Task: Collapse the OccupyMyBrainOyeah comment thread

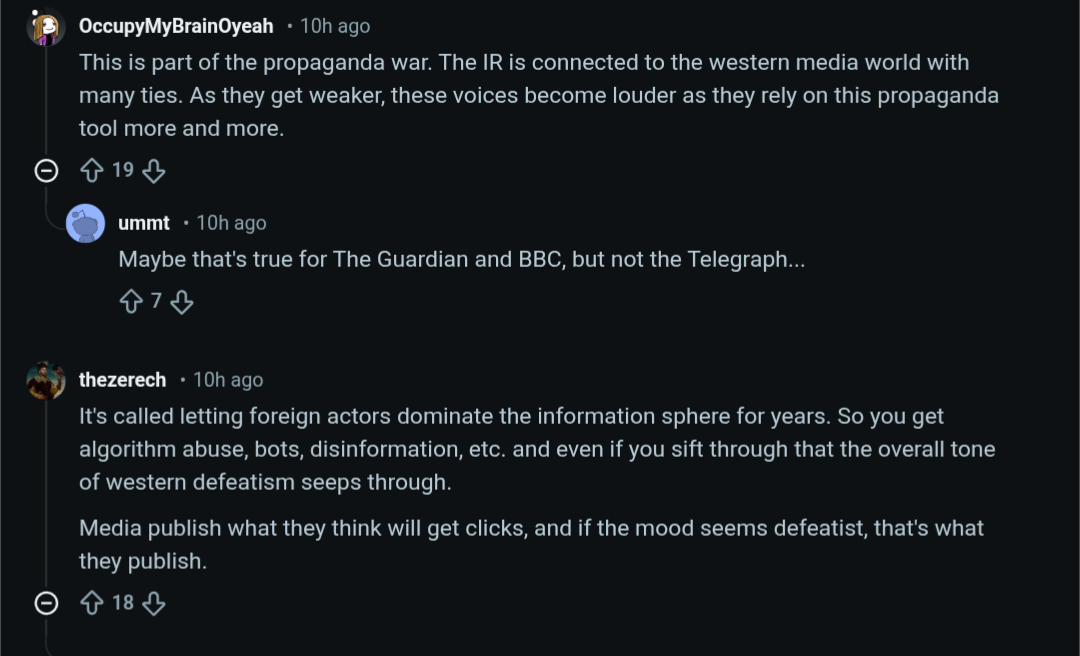Action: coord(46,171)
